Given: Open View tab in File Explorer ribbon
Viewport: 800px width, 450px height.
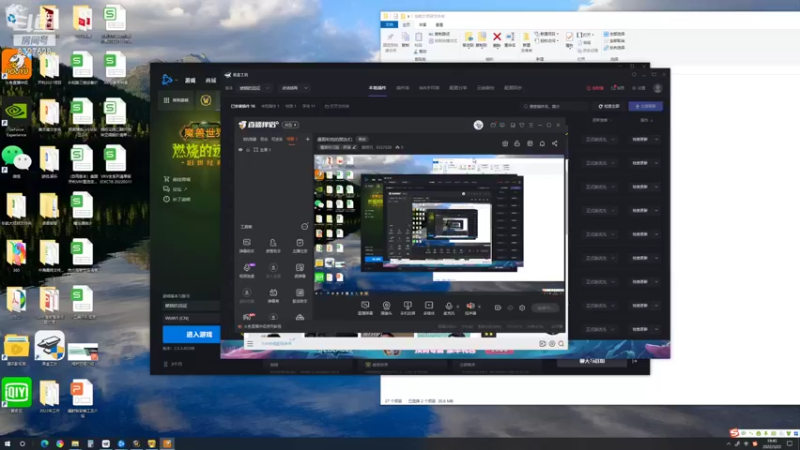Looking at the screenshot, I should click(x=439, y=24).
